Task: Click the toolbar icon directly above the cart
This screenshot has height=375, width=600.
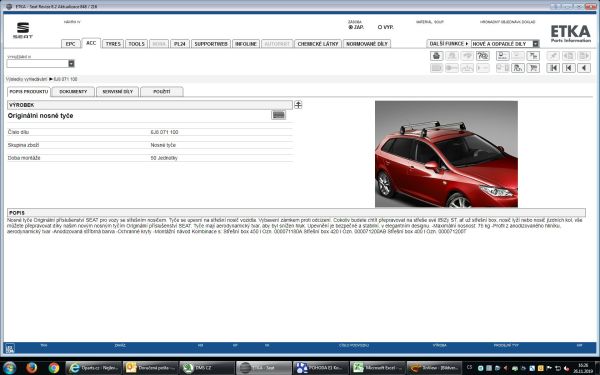Action: click(x=533, y=56)
